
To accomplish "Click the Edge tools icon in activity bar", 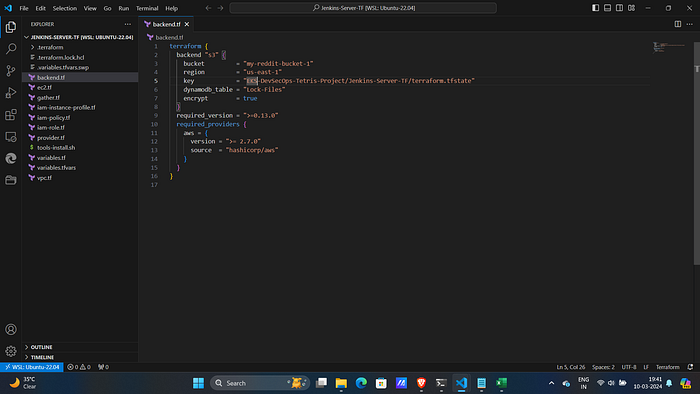I will point(11,158).
